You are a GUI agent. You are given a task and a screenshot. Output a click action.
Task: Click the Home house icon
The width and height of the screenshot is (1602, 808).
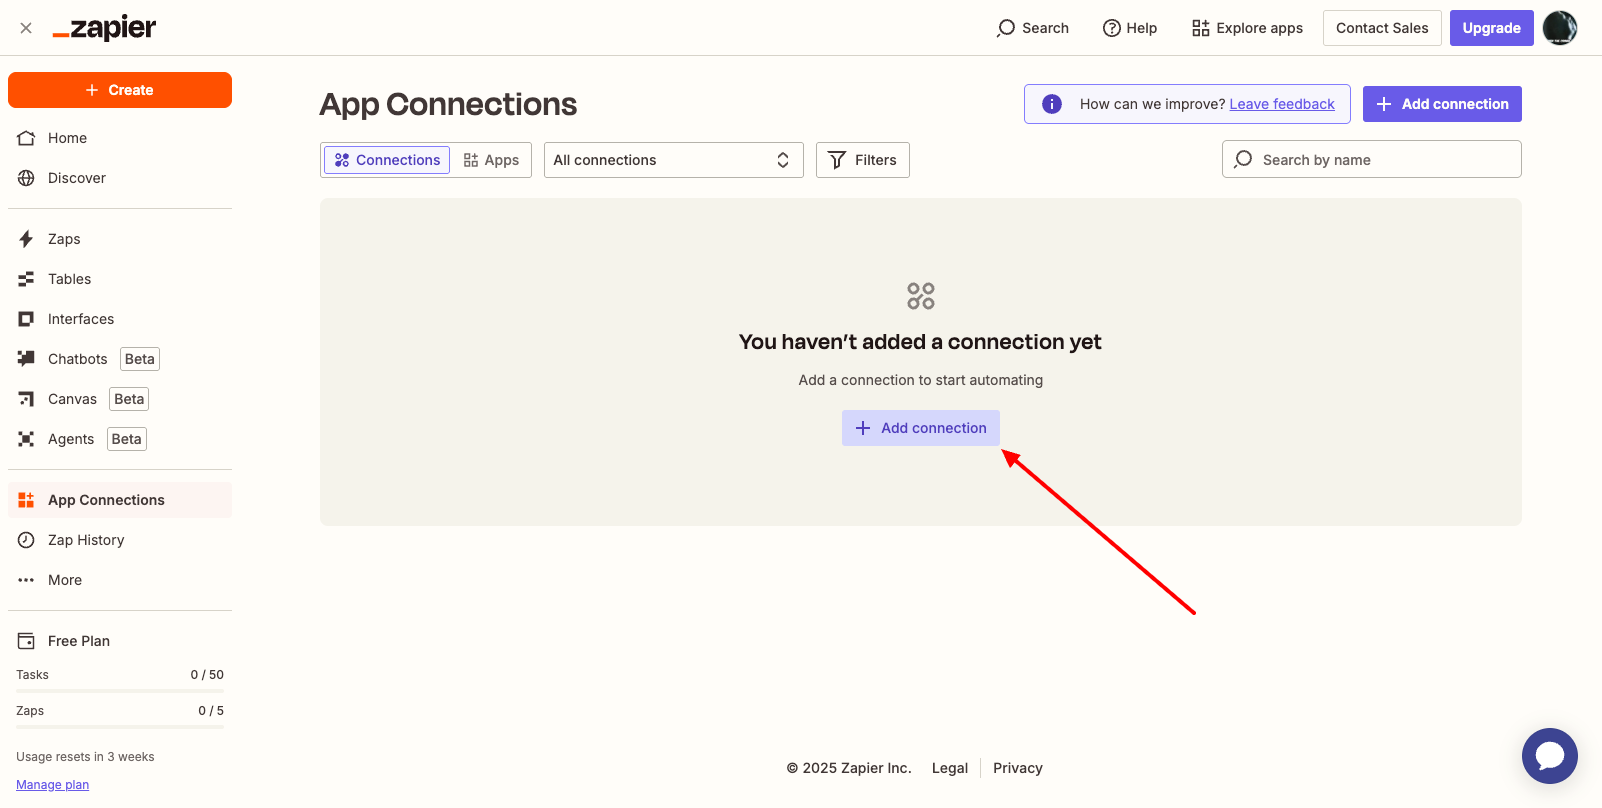(26, 138)
